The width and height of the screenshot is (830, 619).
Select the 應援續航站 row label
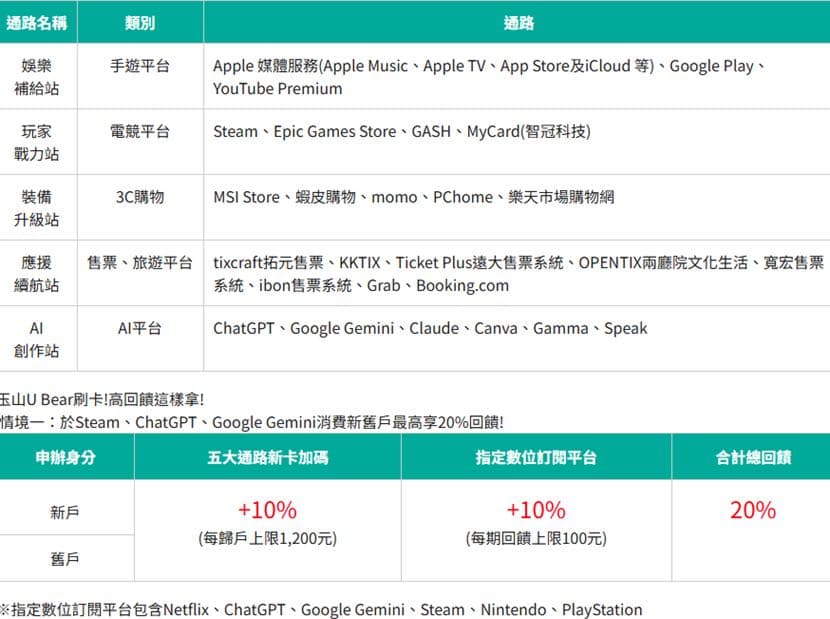coord(37,274)
